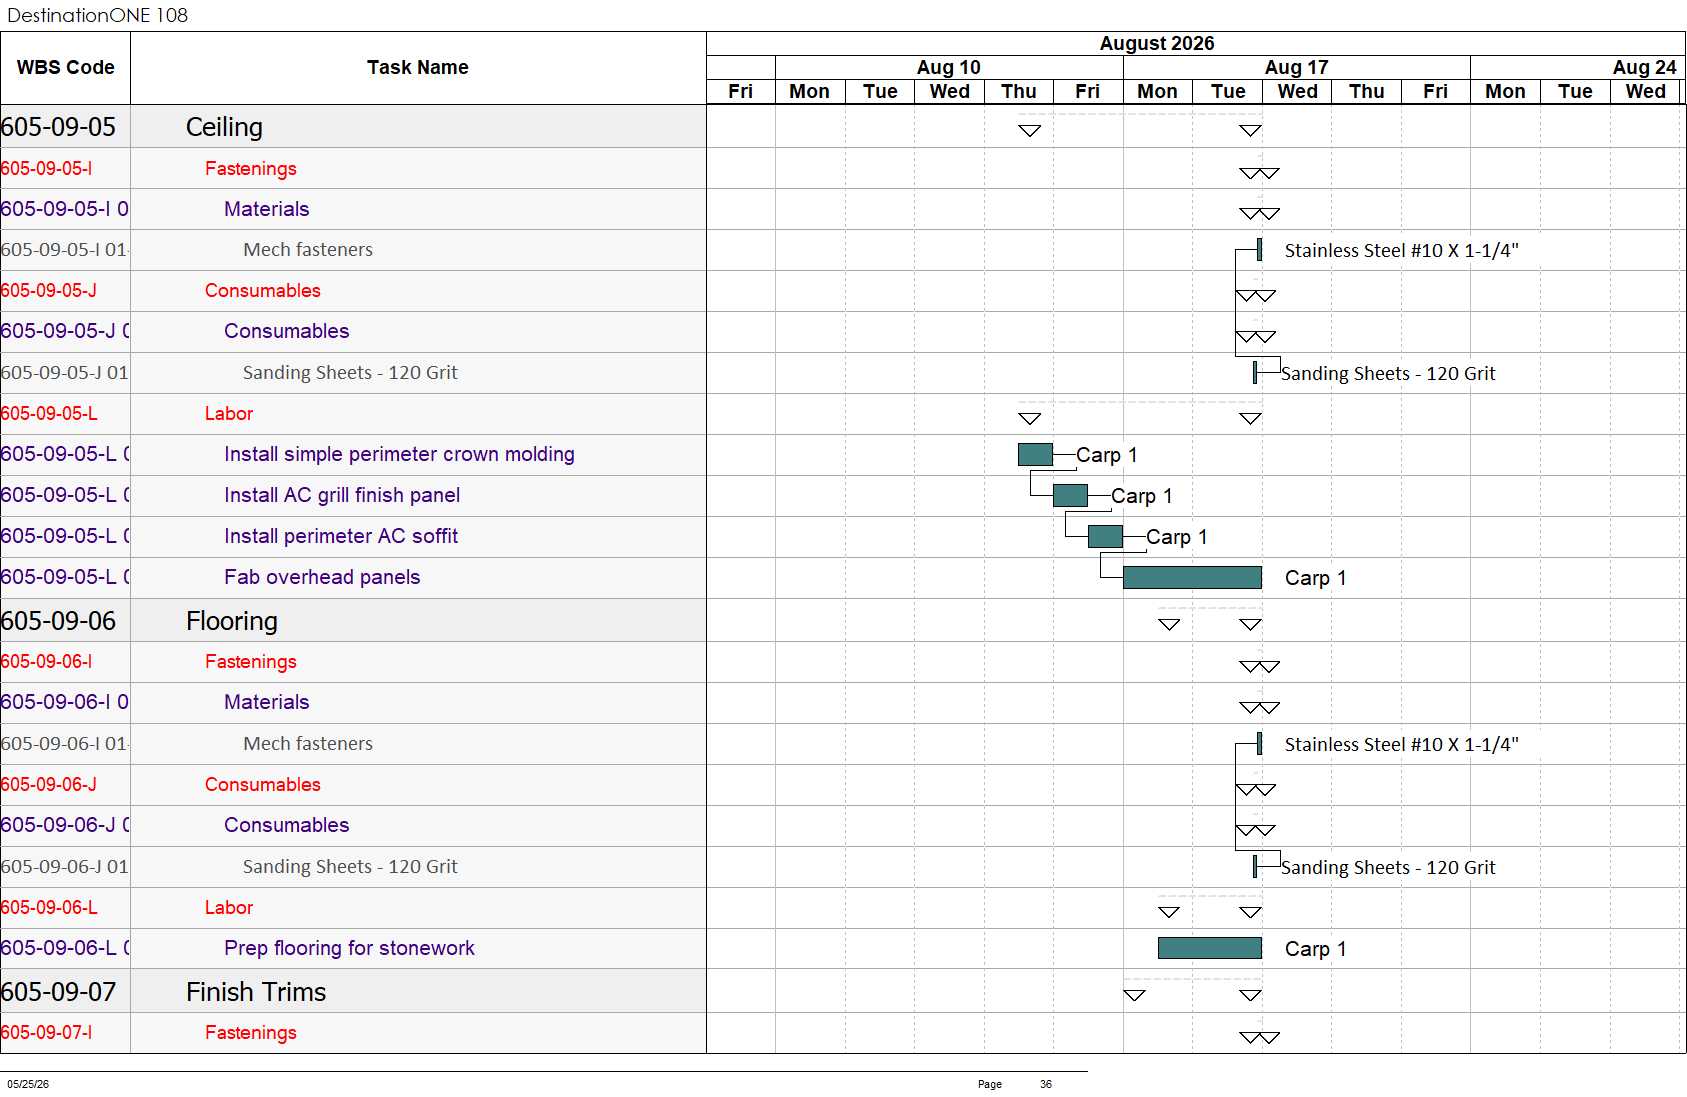The width and height of the screenshot is (1687, 1097).
Task: Click the Ceiling Labor summary start triangle
Action: coord(1030,419)
